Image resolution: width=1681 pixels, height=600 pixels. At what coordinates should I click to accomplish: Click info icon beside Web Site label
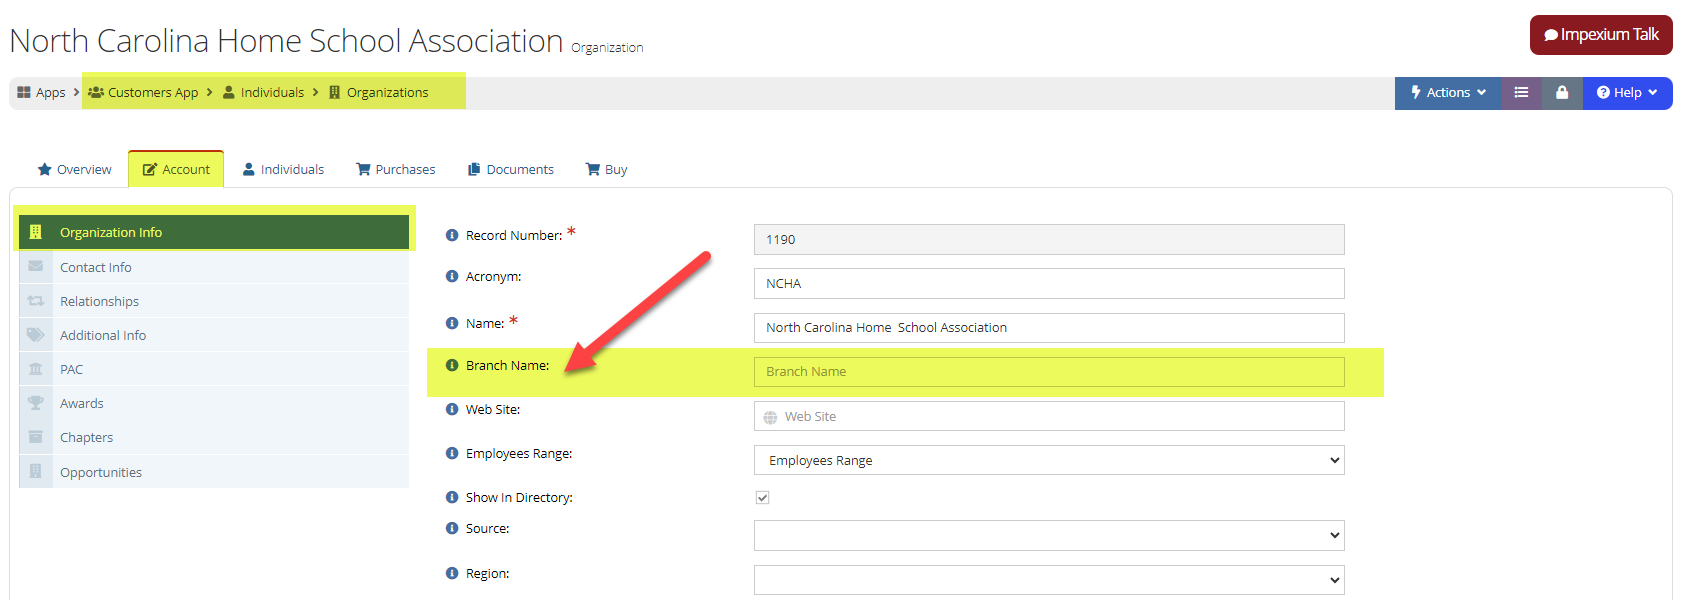[x=452, y=409]
